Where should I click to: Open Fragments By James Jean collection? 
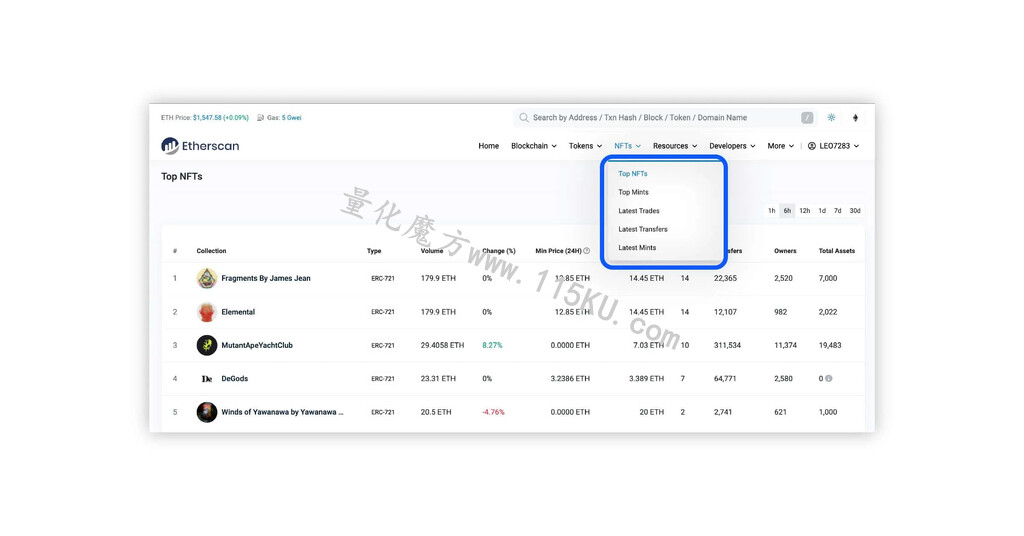pos(266,278)
